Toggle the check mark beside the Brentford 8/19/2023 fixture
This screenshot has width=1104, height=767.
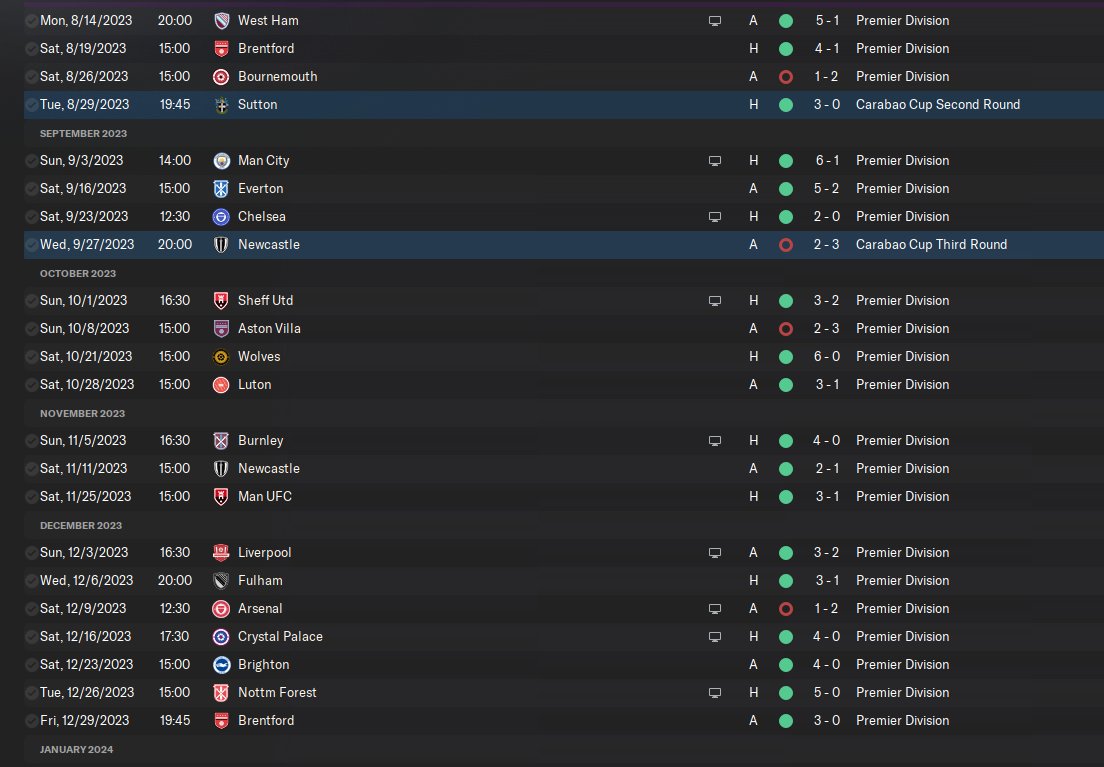pos(31,48)
